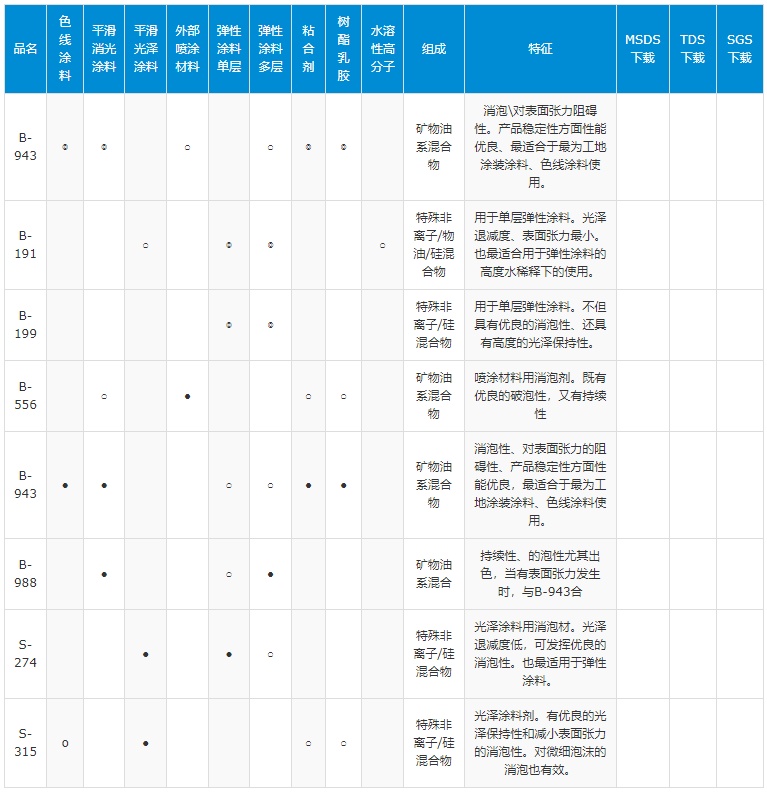Screen dimensions: 767x792
Task: Click the 特征 column header
Action: [x=540, y=48]
